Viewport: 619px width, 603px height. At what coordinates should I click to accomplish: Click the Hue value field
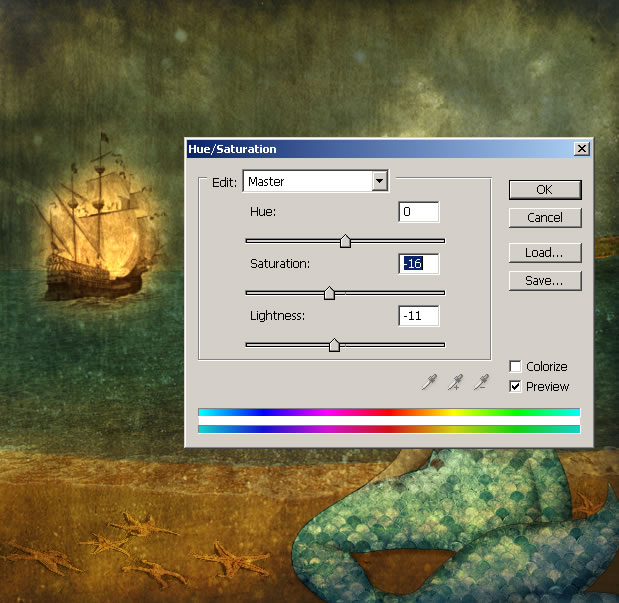tap(419, 212)
